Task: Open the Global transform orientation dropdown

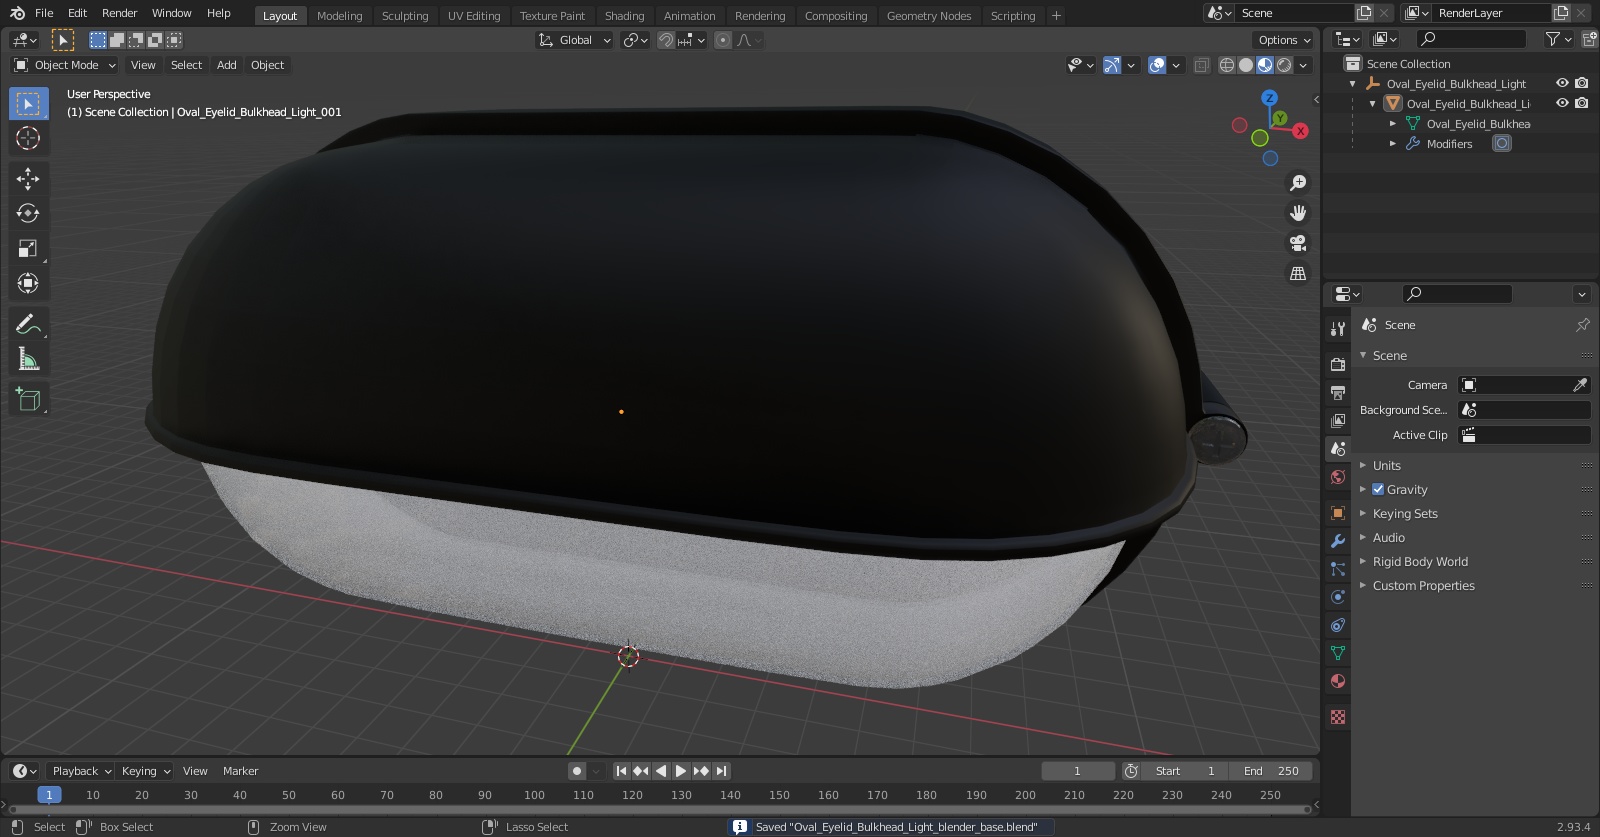Action: pyautogui.click(x=575, y=40)
